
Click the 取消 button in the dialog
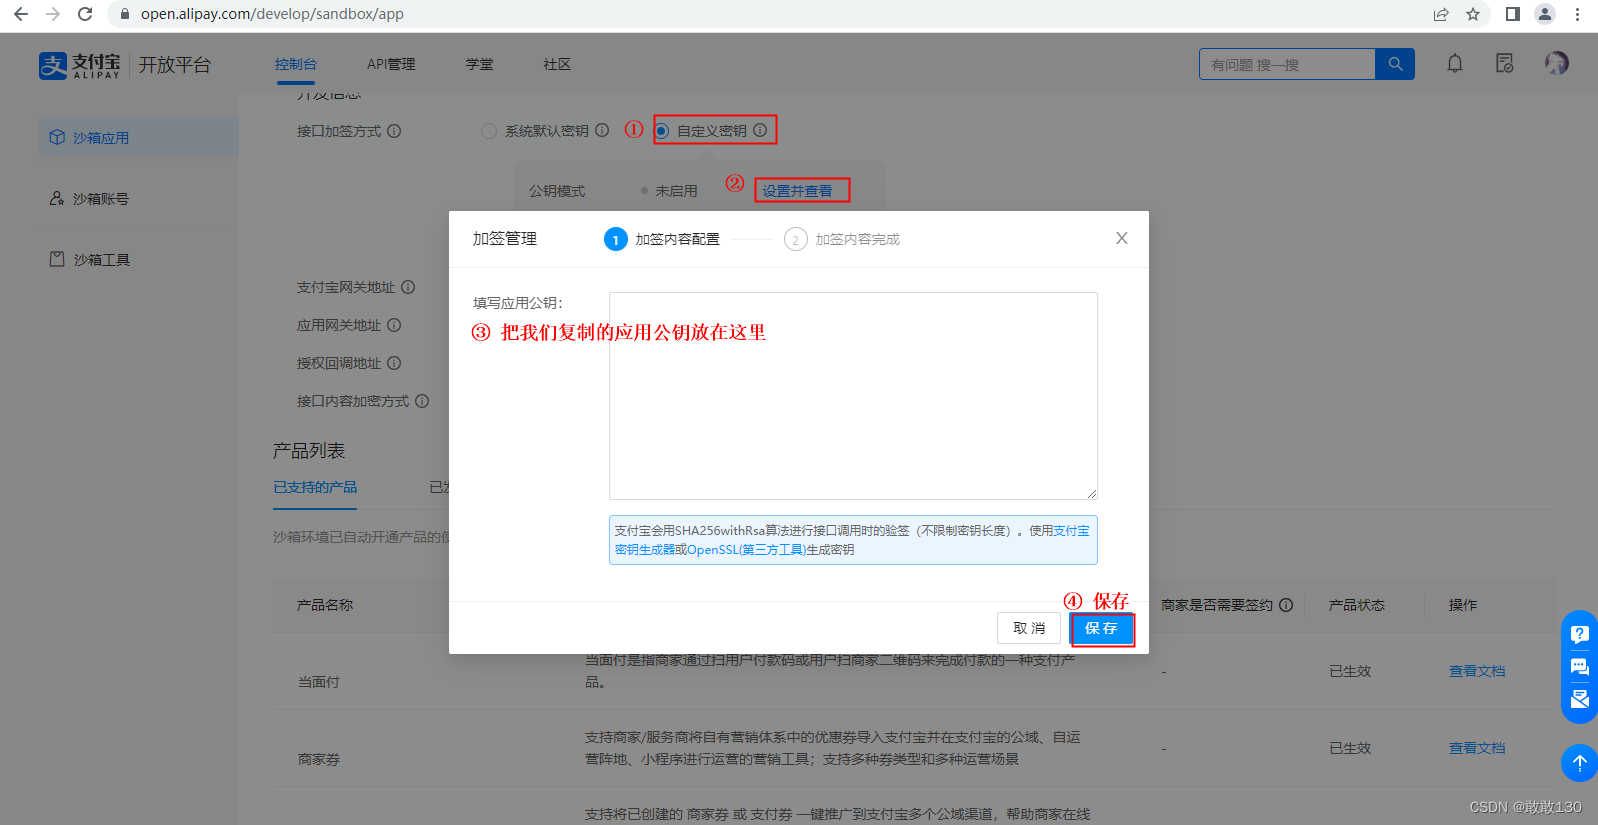(x=1029, y=628)
